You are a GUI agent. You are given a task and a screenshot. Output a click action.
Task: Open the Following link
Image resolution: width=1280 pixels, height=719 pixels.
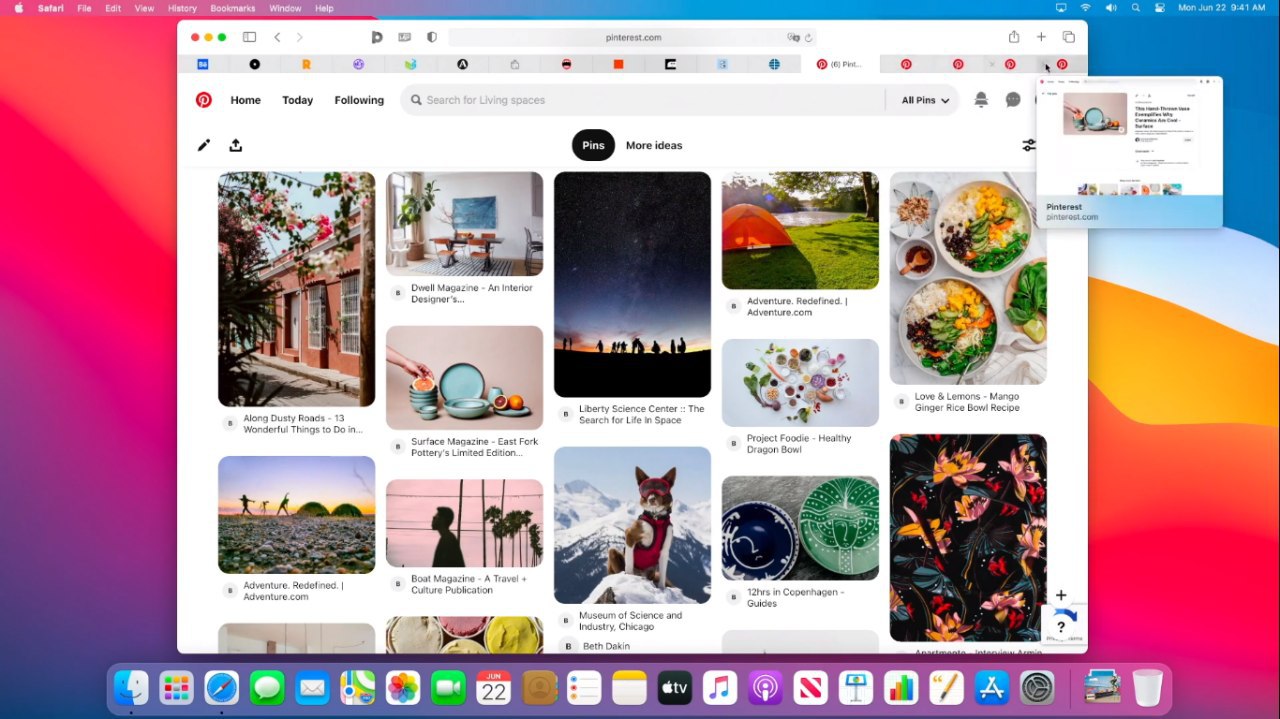[359, 100]
